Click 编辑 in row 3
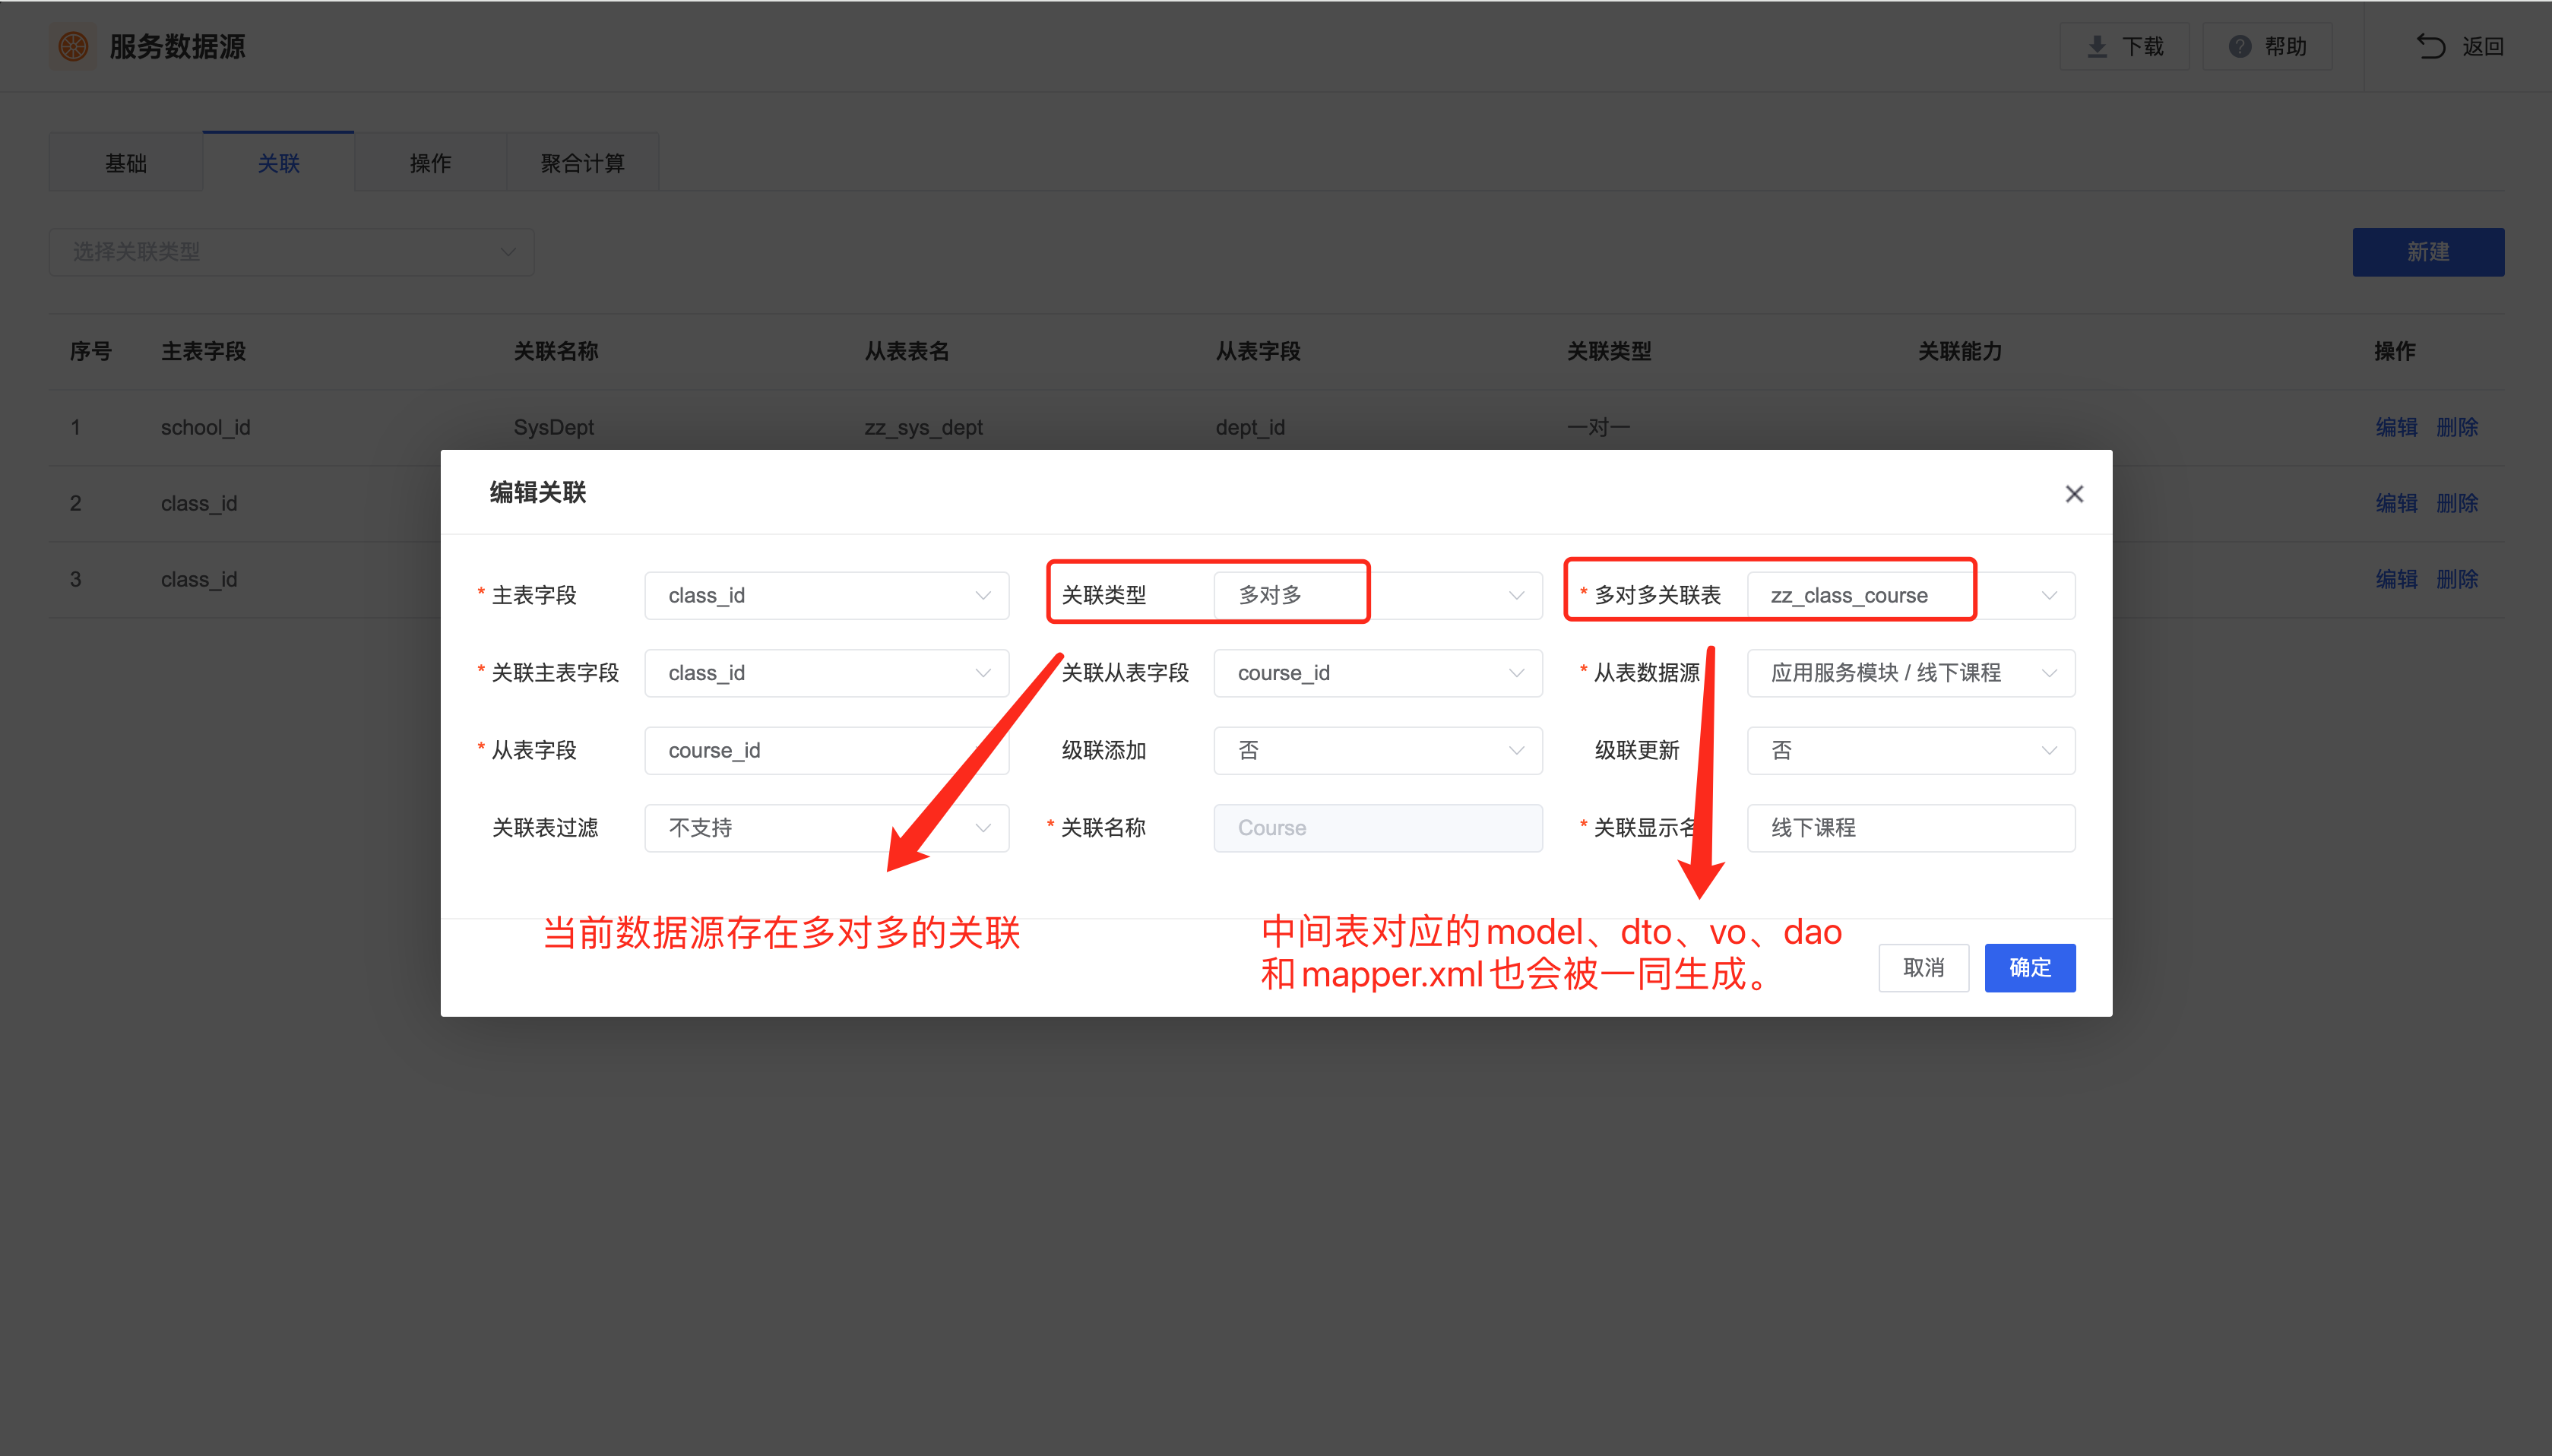 click(x=2396, y=579)
